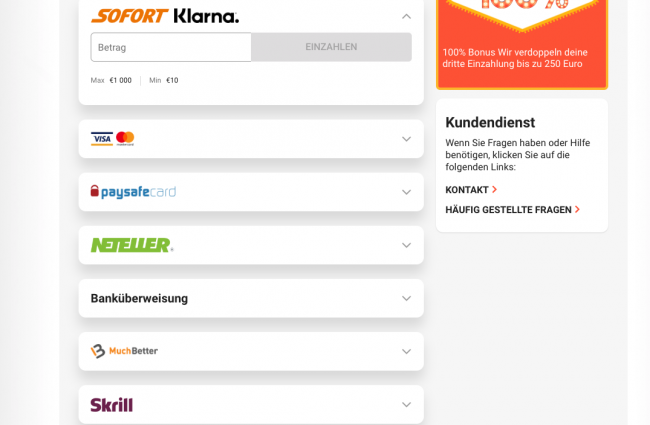Expand the paysafecard payment option
650x425 pixels.
[406, 192]
